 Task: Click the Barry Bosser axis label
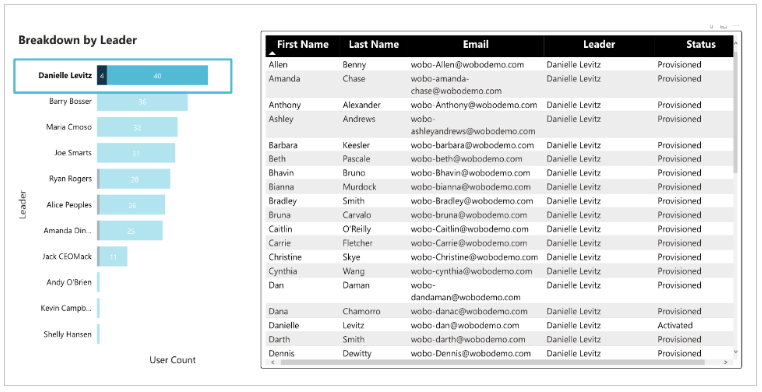coord(70,101)
